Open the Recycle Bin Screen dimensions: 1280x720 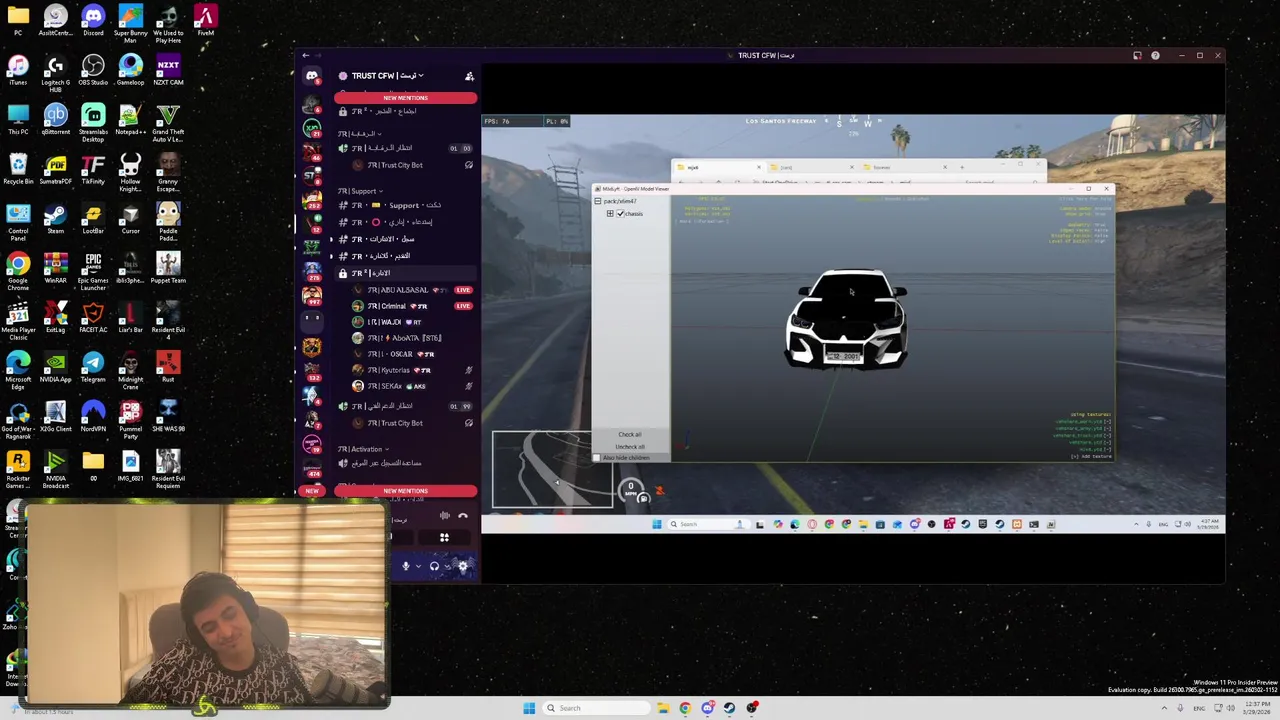18,169
